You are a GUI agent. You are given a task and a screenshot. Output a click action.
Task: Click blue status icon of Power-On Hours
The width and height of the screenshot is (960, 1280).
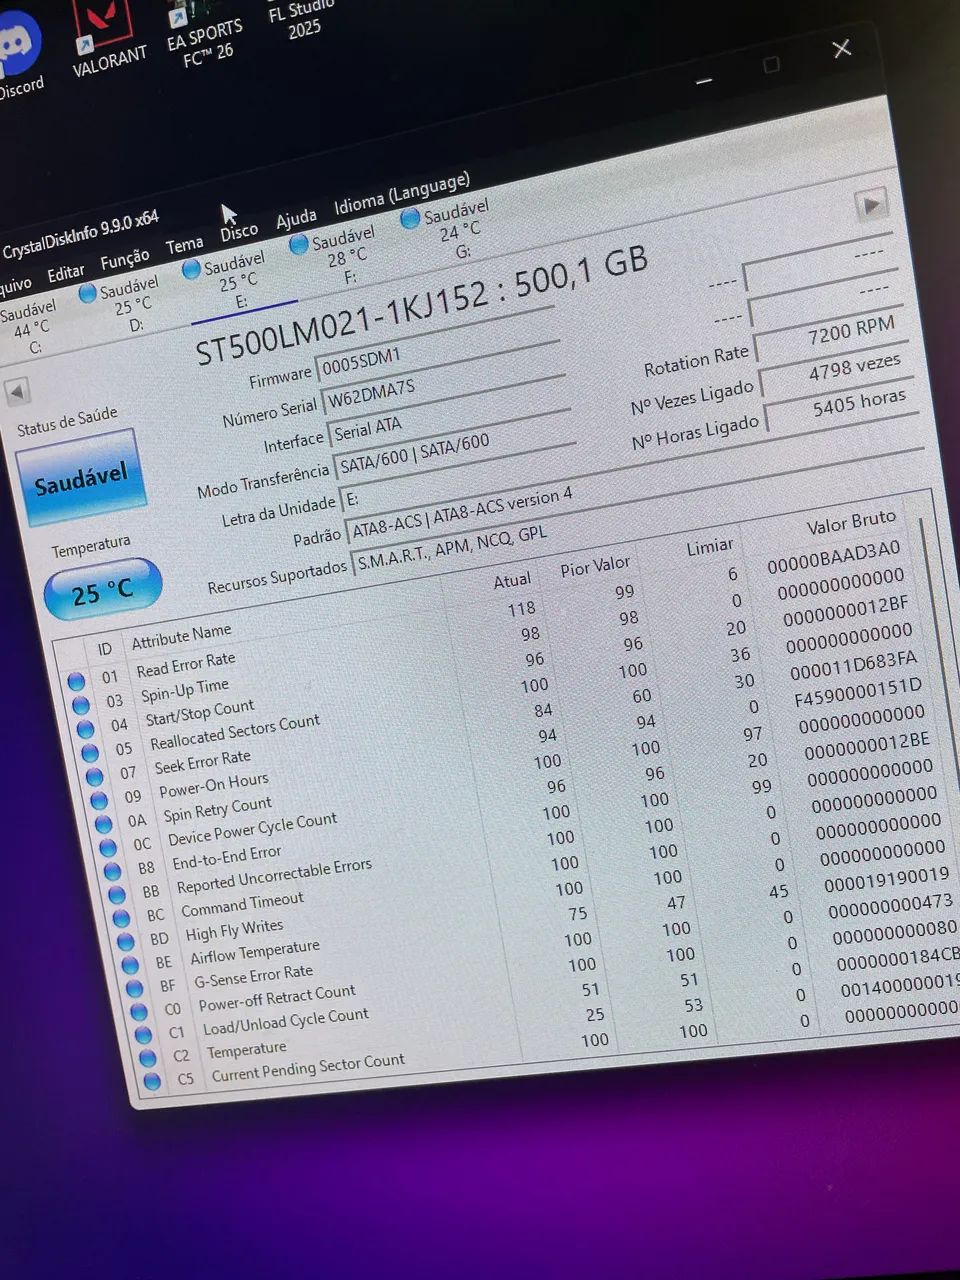(98, 800)
